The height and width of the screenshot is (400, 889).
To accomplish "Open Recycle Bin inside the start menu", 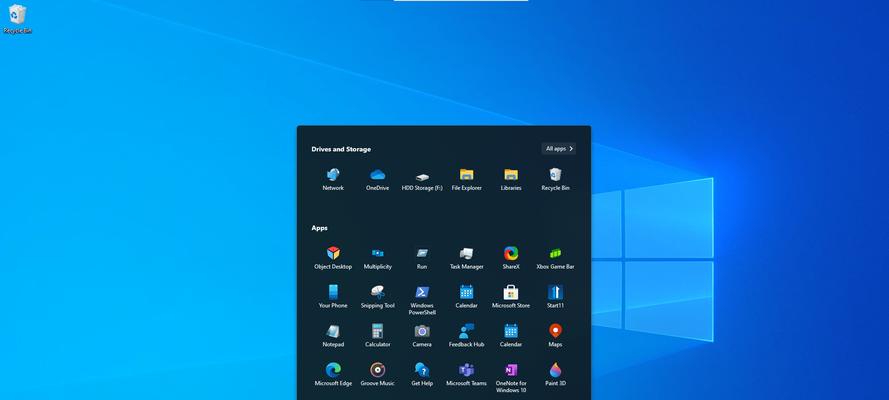I will [x=556, y=180].
